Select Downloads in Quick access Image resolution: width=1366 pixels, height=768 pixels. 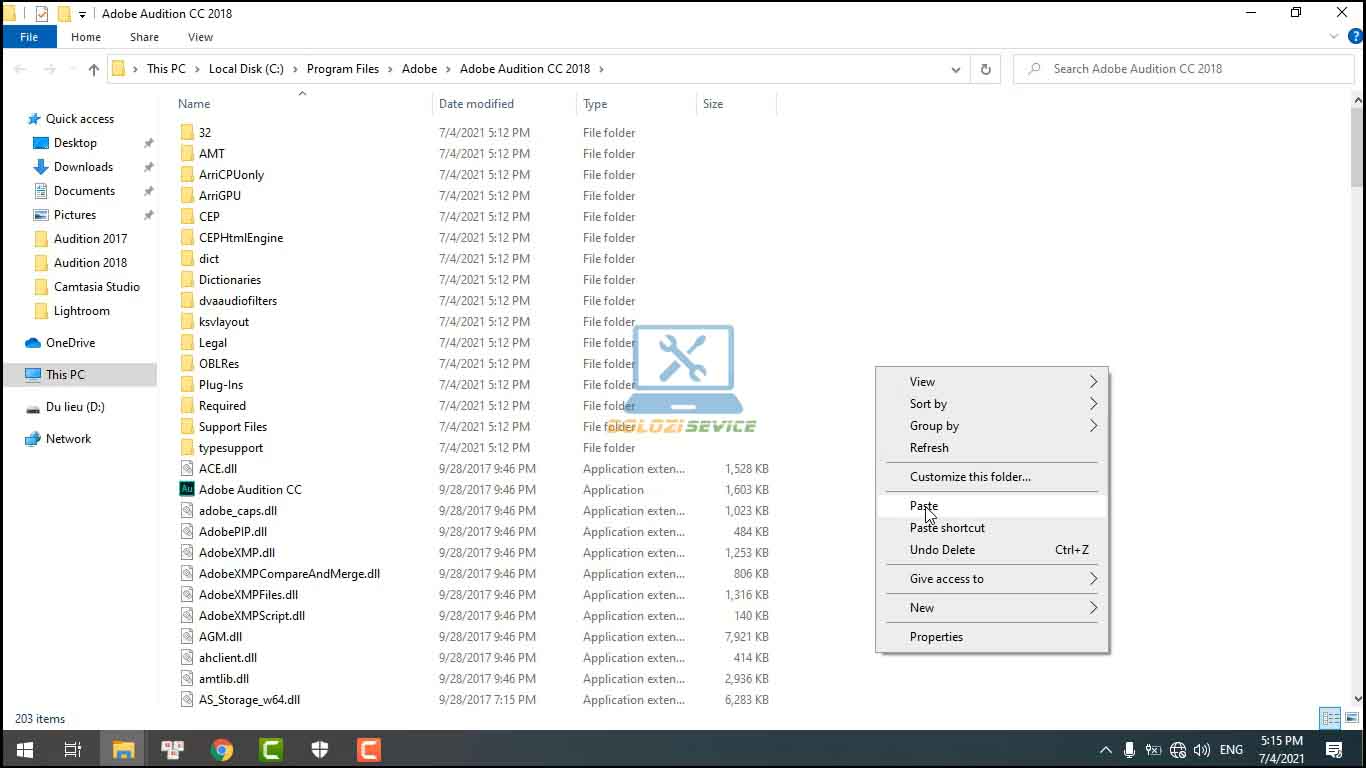[83, 167]
